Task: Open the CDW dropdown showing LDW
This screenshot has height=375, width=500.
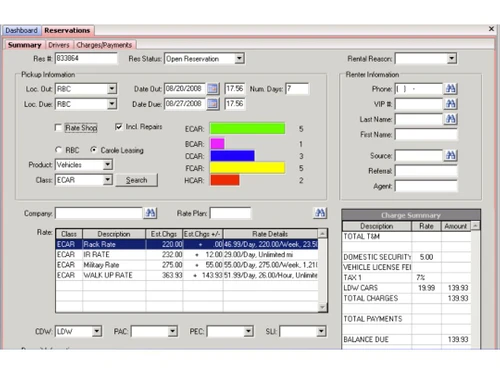Action: click(x=97, y=331)
